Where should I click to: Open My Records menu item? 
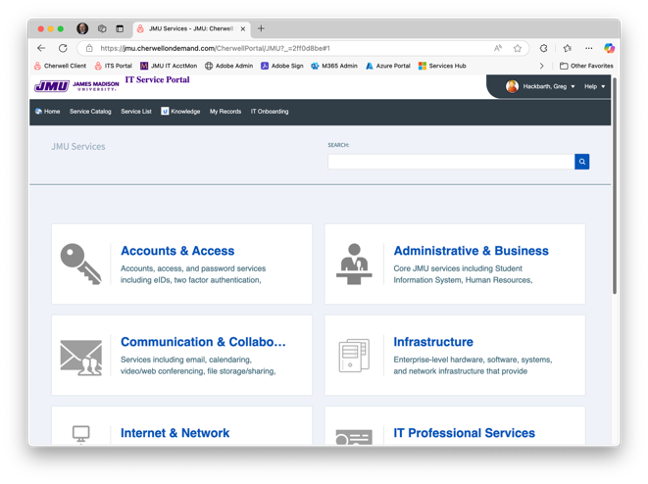[x=225, y=112]
